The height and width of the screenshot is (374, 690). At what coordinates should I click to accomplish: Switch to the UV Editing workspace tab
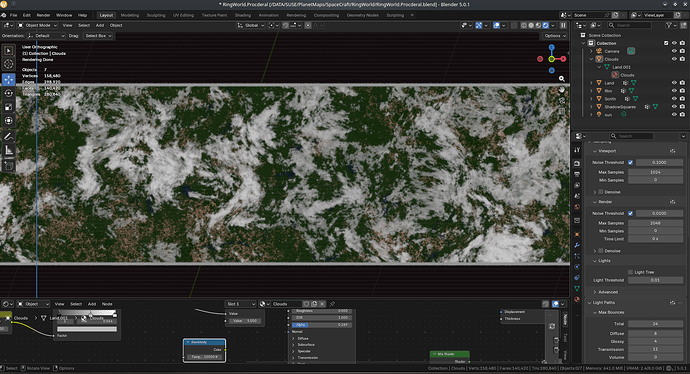(183, 15)
